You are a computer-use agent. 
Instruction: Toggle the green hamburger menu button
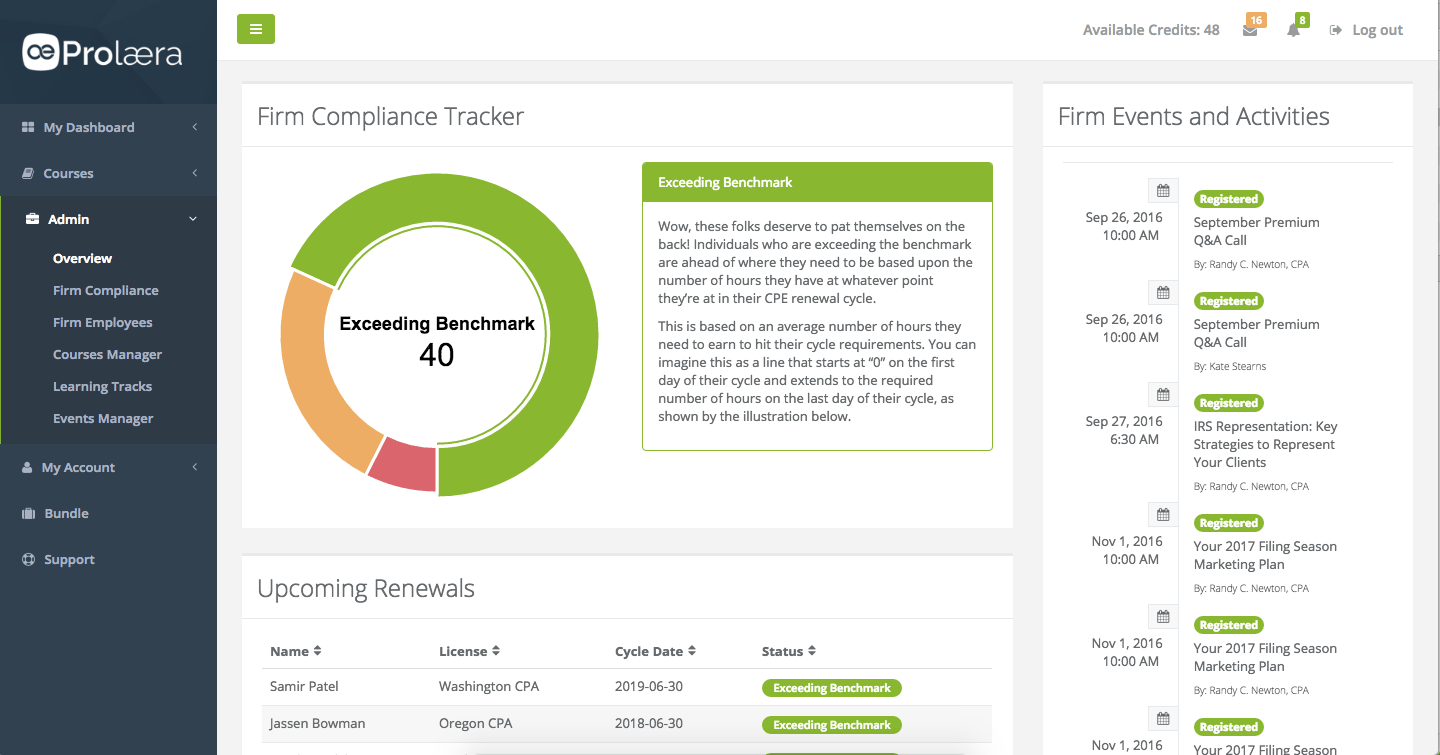(256, 29)
